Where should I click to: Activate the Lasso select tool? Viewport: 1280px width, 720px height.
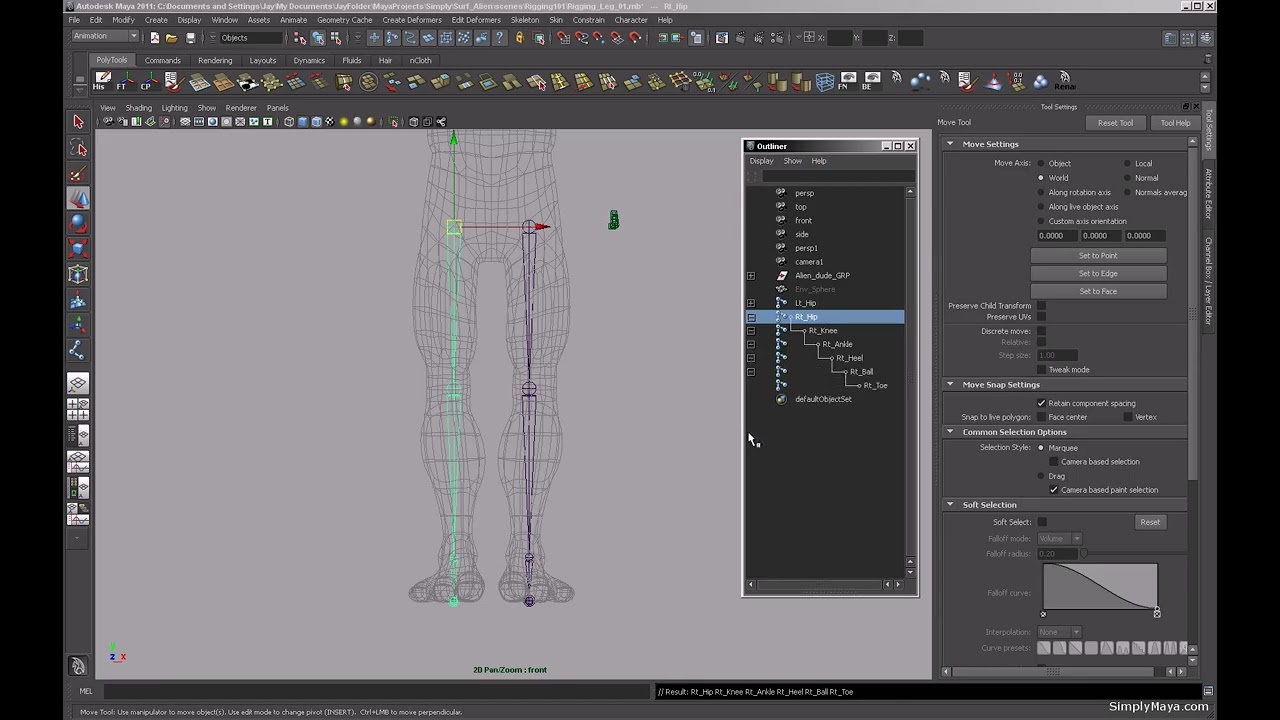point(78,149)
